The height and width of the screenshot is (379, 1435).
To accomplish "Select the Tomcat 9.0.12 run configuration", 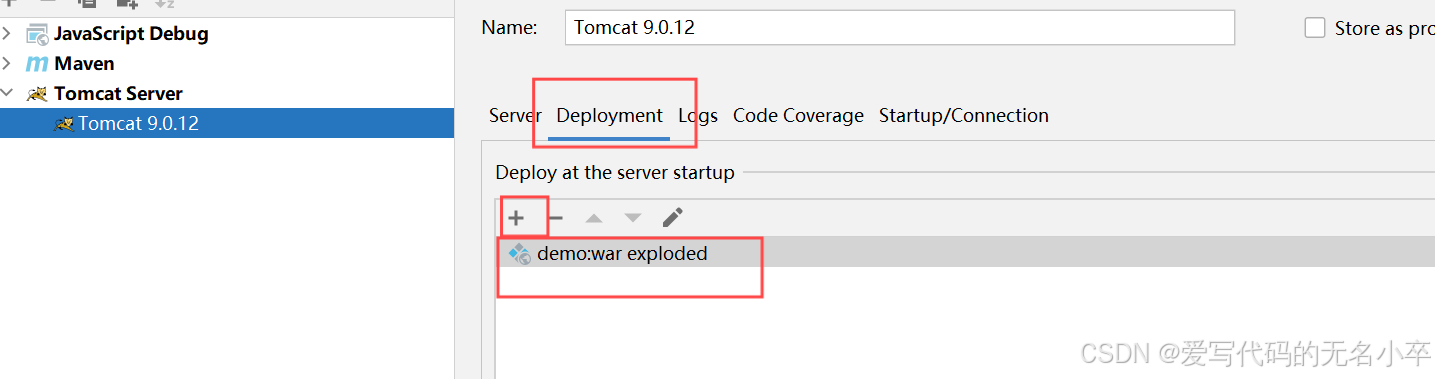I will pos(227,124).
